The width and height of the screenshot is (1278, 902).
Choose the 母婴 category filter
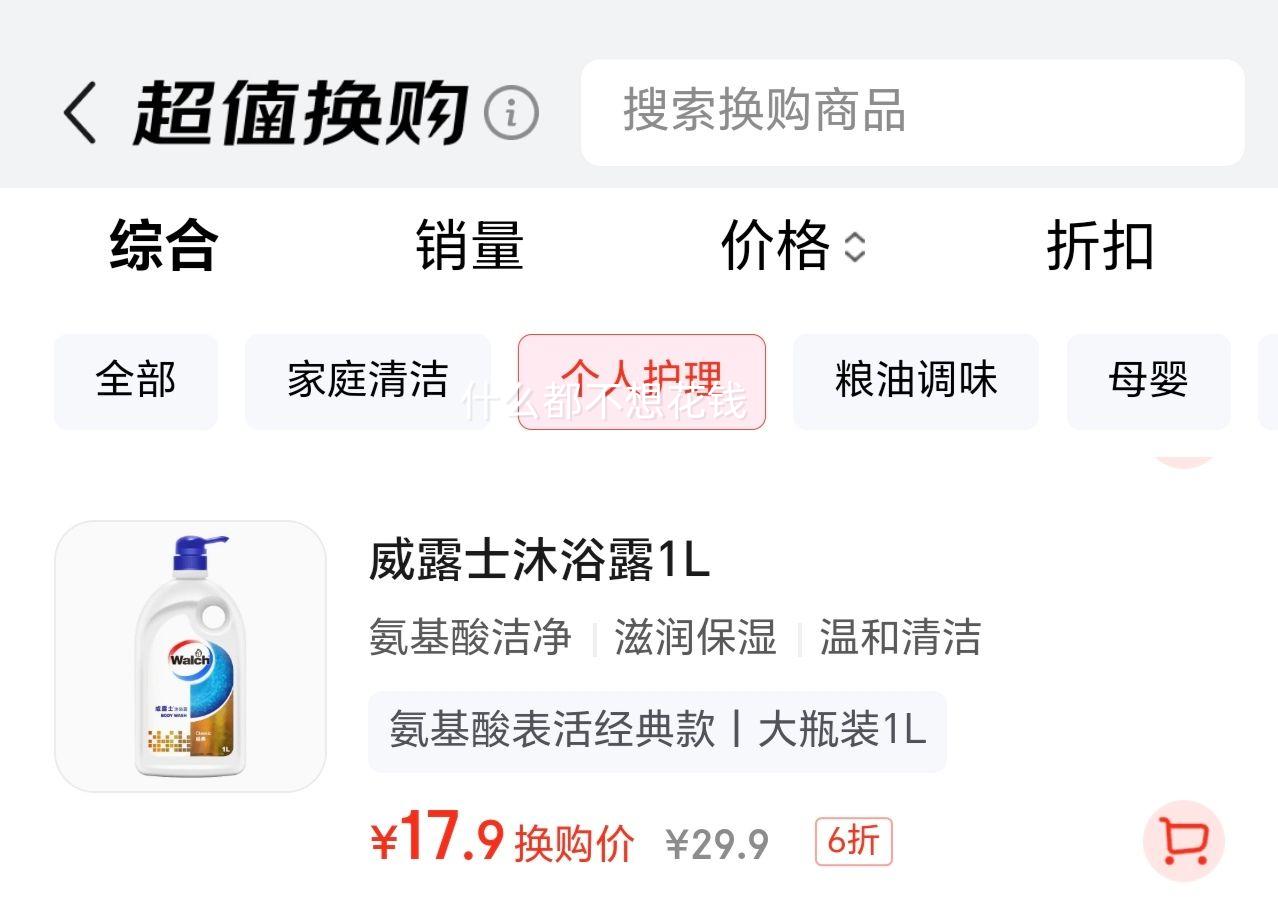click(1148, 381)
